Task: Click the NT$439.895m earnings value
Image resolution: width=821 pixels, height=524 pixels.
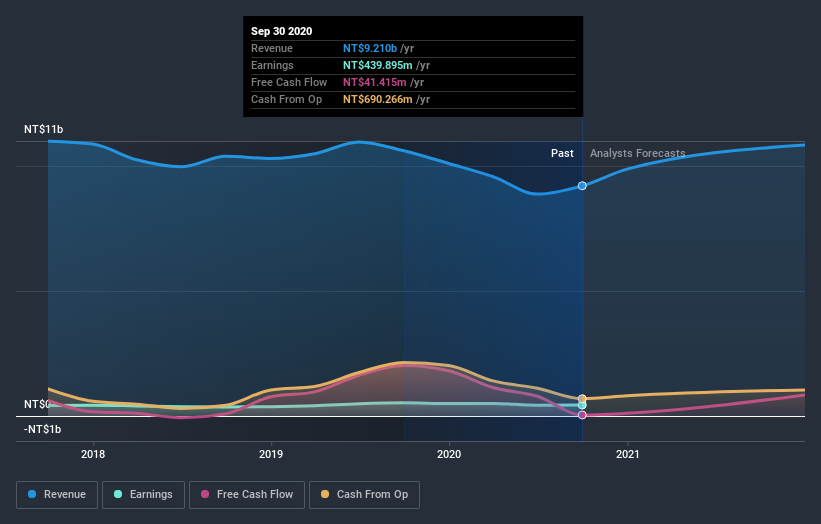Action: pyautogui.click(x=378, y=65)
